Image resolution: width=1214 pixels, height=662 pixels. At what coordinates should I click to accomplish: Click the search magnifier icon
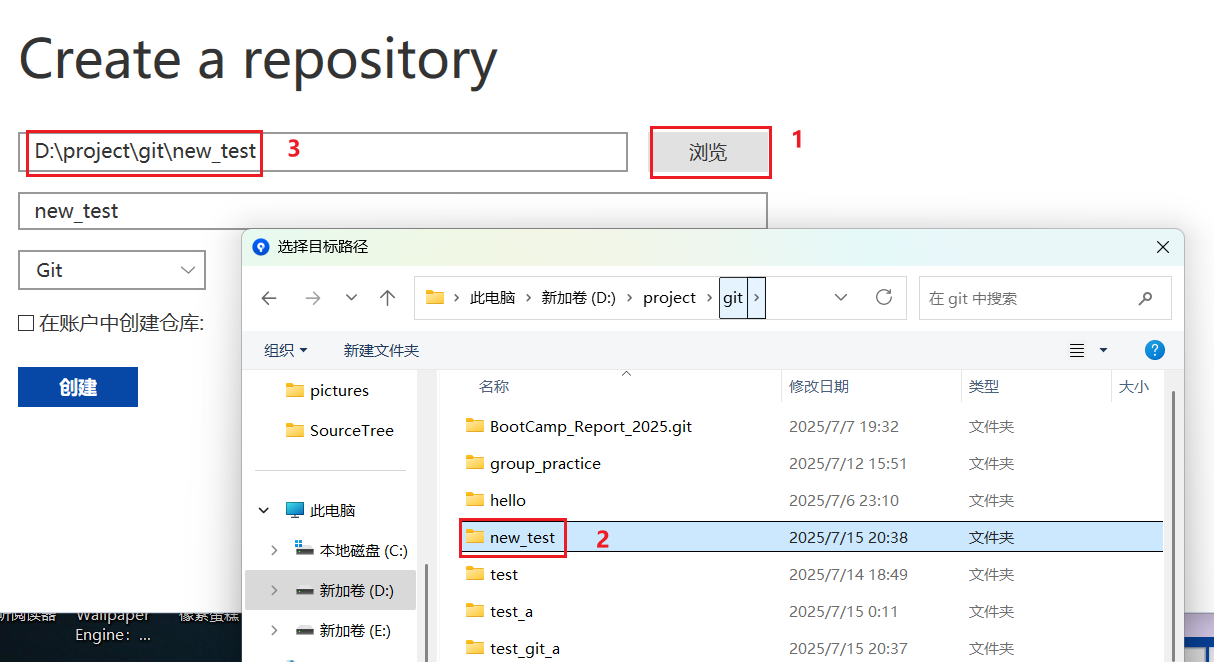[1146, 298]
